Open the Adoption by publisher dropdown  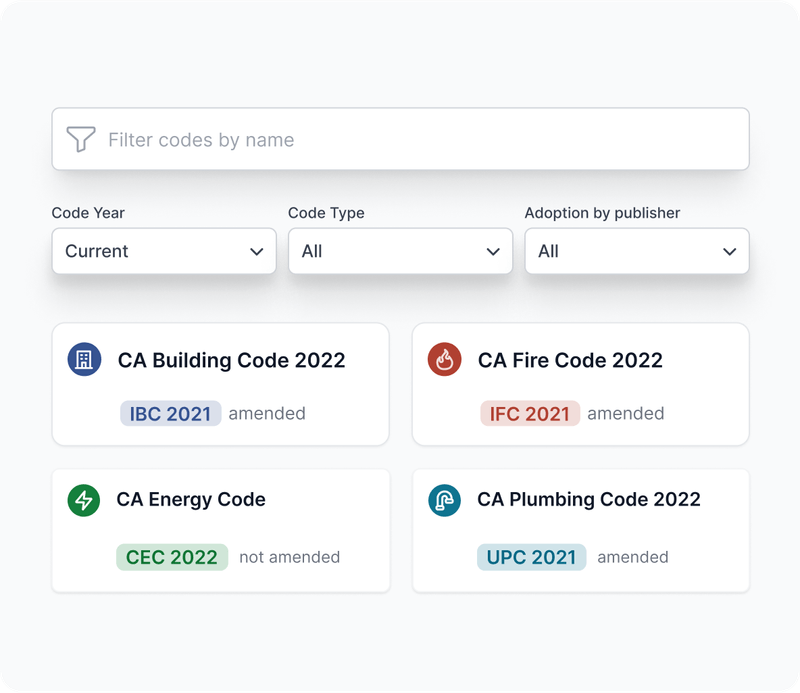pos(636,251)
